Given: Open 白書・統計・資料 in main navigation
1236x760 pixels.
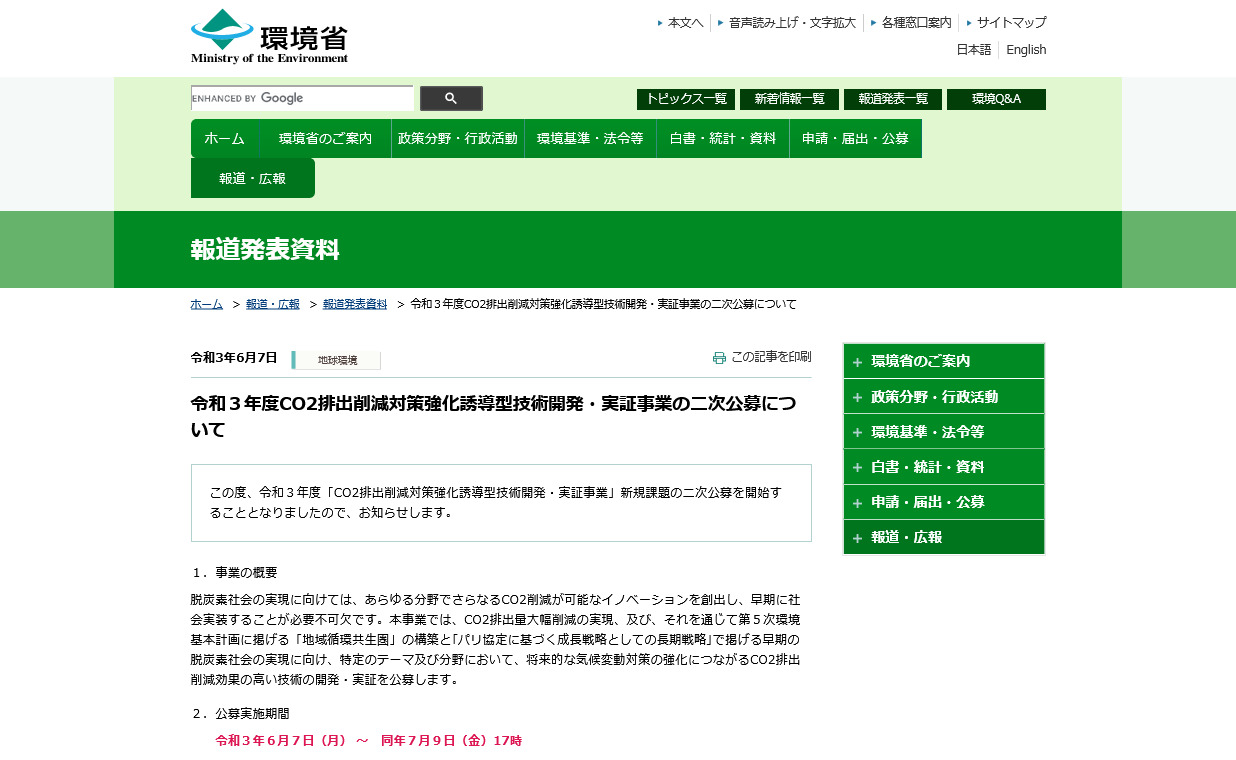Looking at the screenshot, I should pyautogui.click(x=722, y=139).
